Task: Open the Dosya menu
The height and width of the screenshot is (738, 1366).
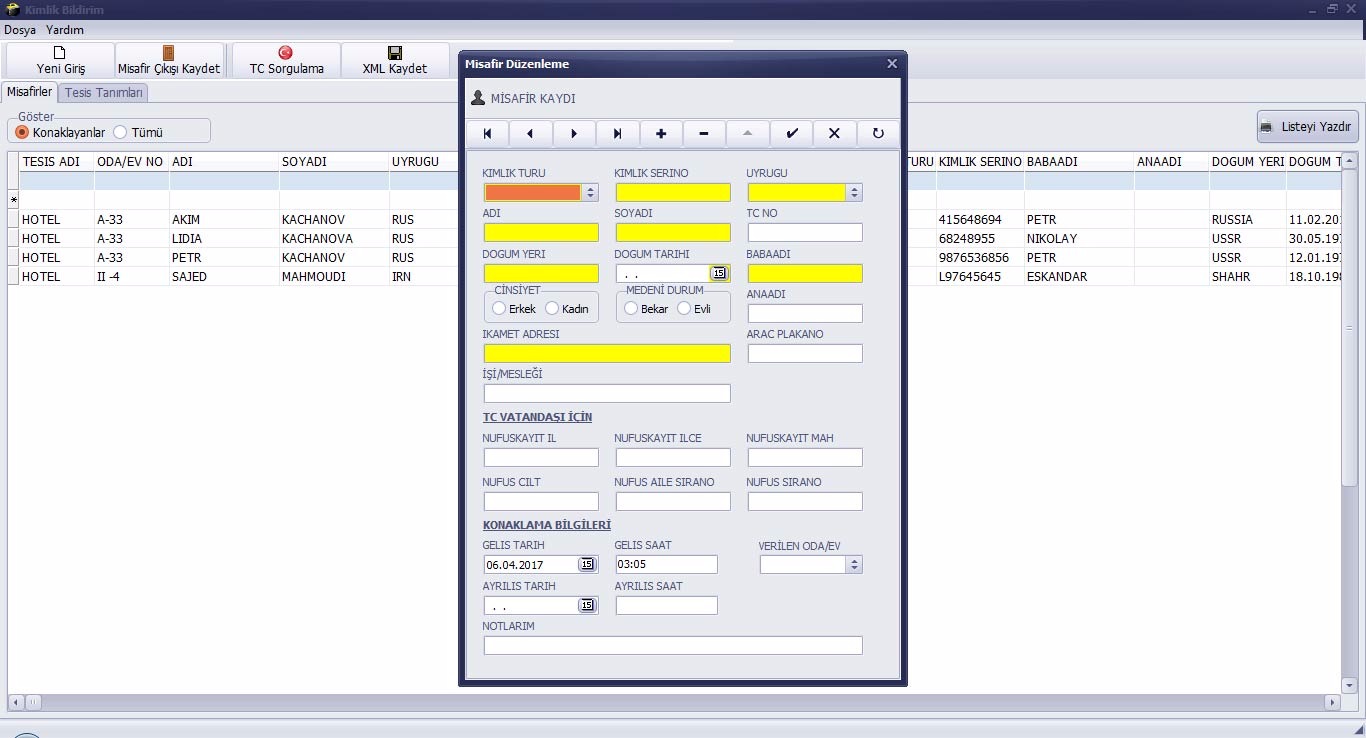Action: [x=20, y=30]
